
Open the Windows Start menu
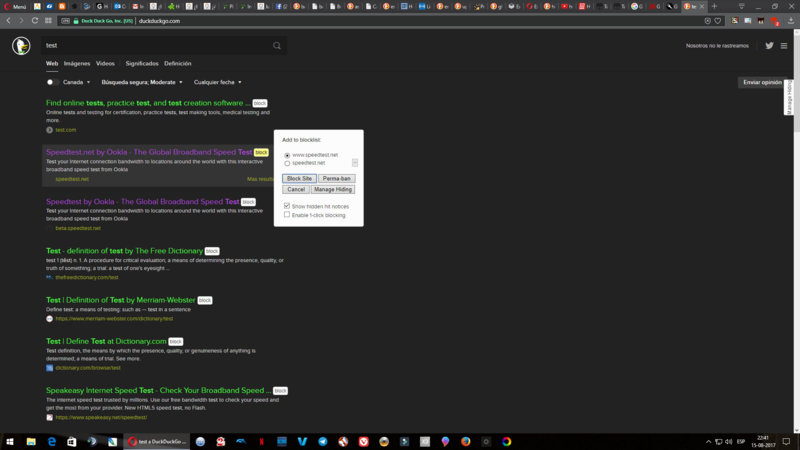(10, 441)
